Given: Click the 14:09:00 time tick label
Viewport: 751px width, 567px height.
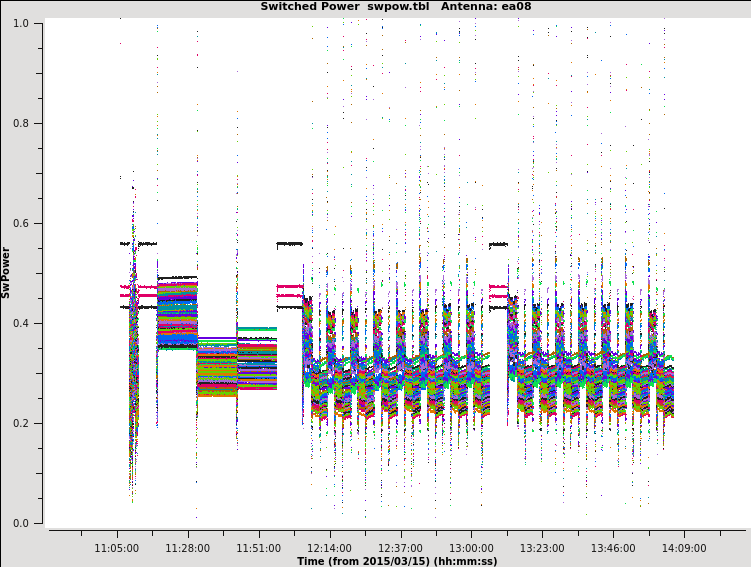Looking at the screenshot, I should coord(684,548).
